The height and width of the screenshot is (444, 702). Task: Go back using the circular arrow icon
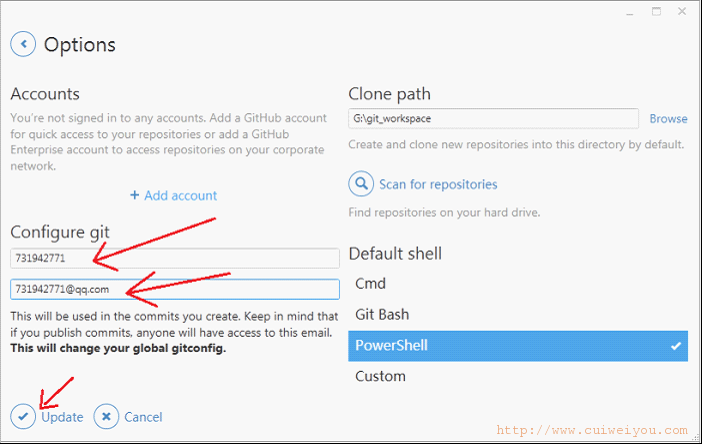point(23,44)
